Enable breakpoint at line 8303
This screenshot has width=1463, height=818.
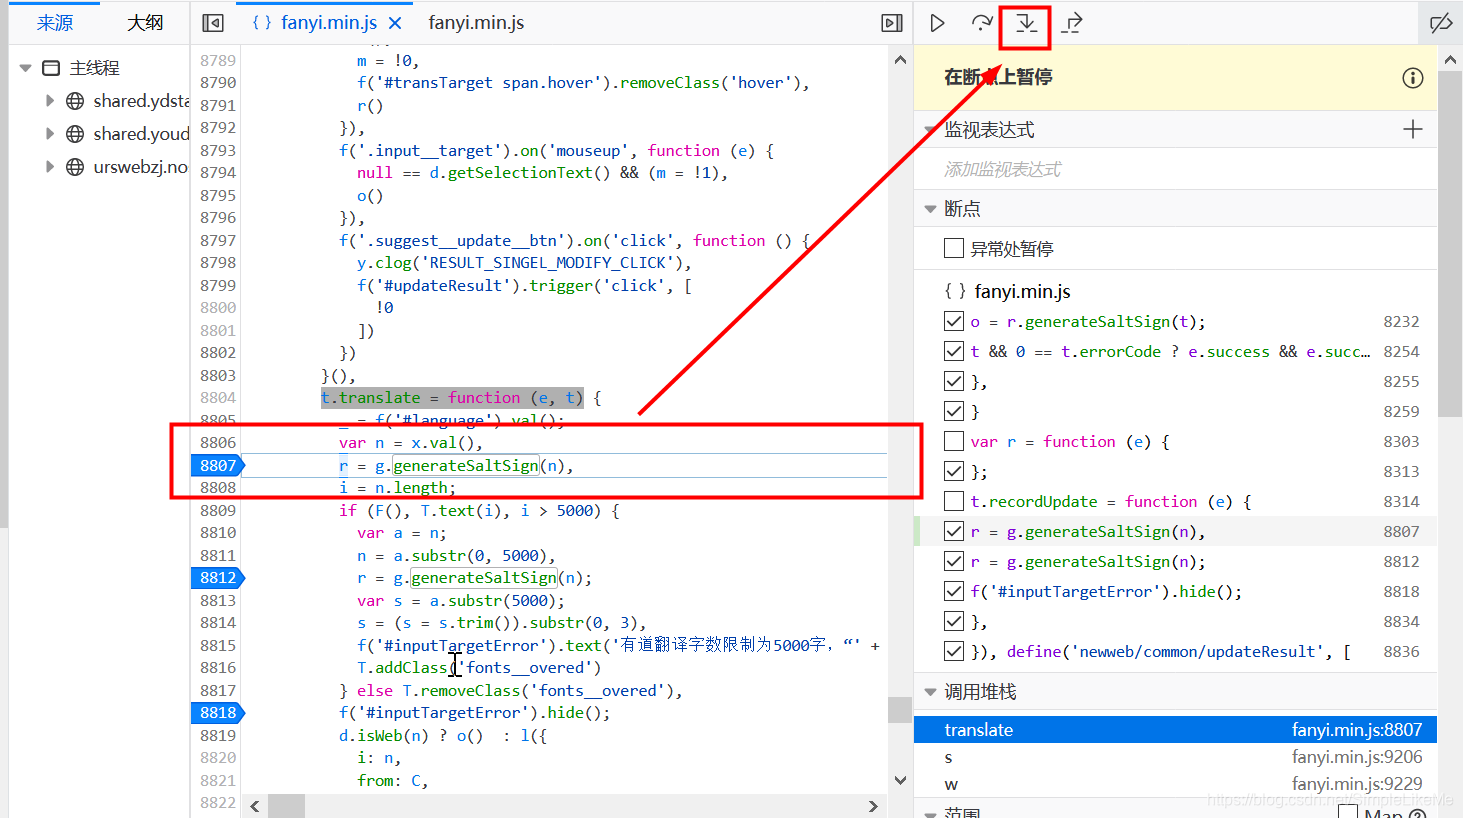(954, 441)
